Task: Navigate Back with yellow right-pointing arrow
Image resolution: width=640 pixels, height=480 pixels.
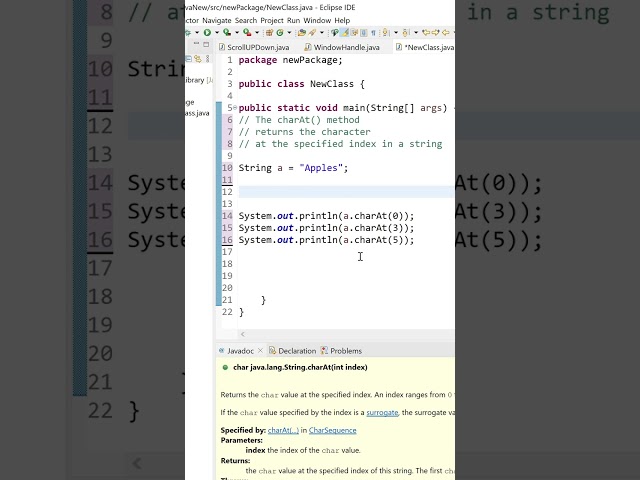Action: [435, 32]
